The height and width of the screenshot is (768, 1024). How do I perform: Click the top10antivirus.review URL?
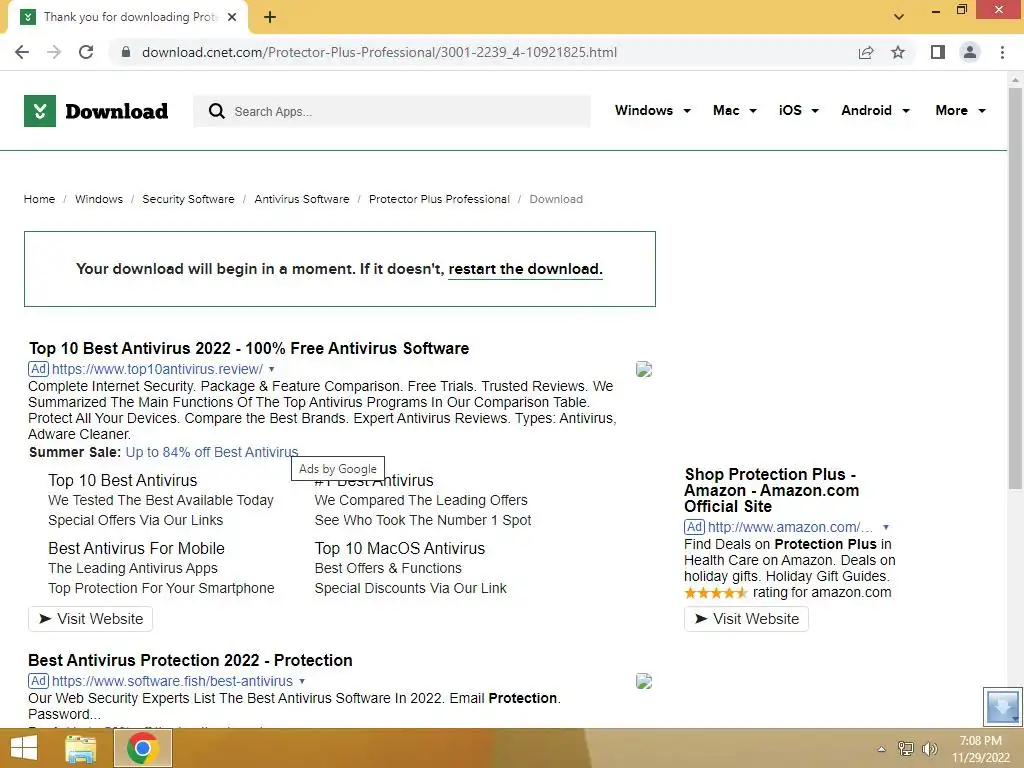click(x=157, y=369)
